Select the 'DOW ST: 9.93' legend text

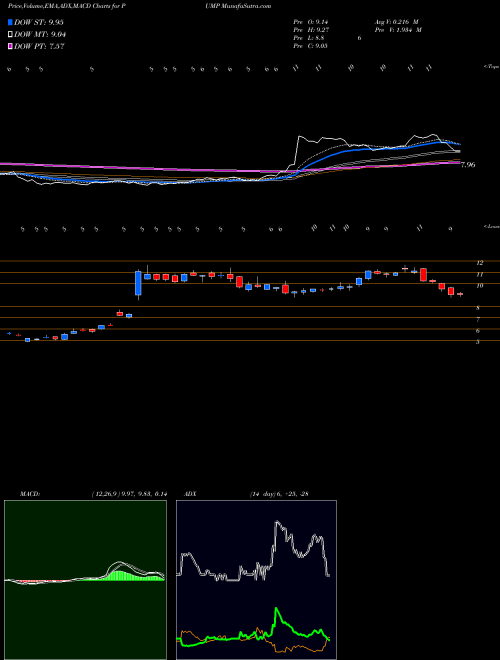[39, 22]
